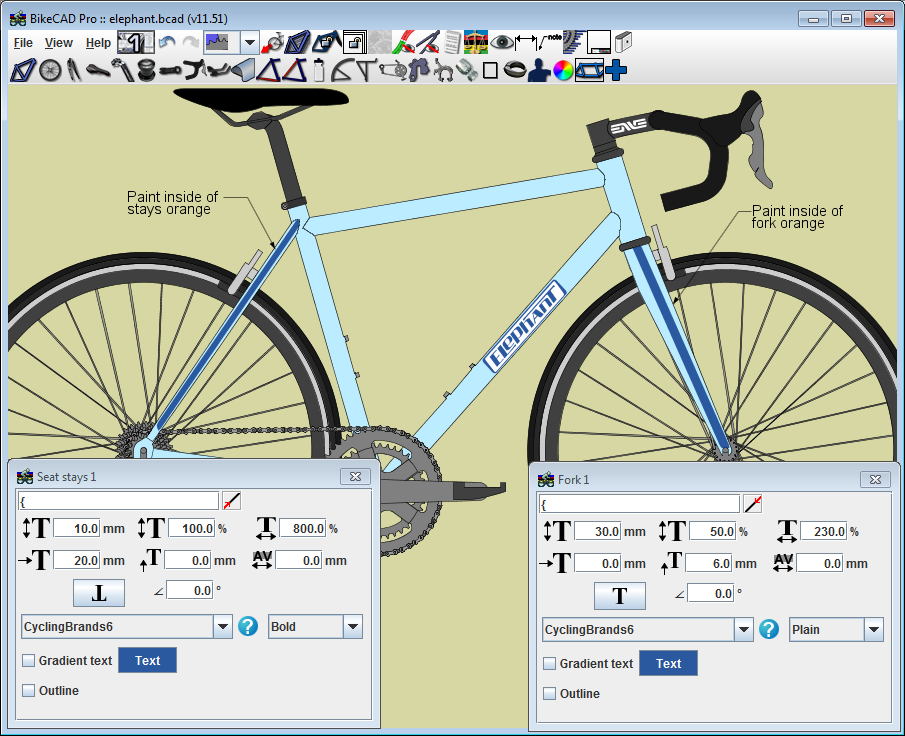This screenshot has width=905, height=736.
Task: Open the seatpost settings icon
Action: 122,70
